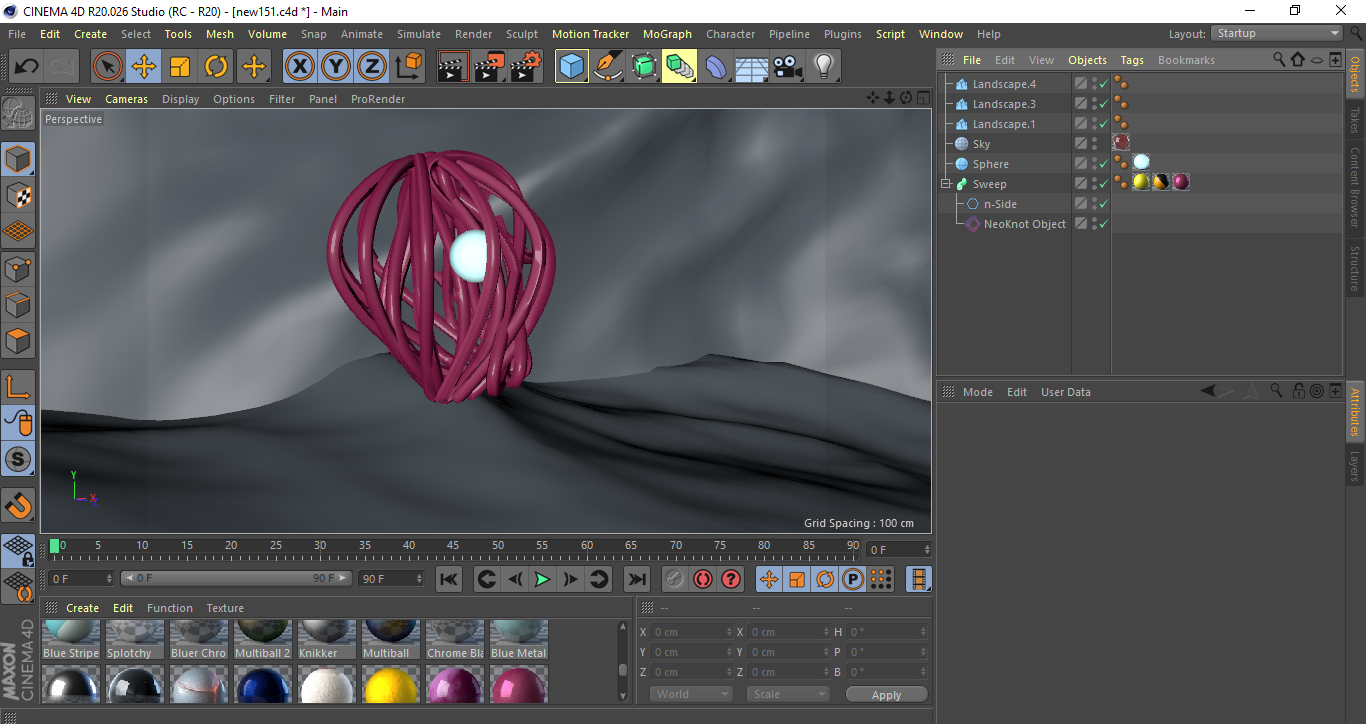The width and height of the screenshot is (1366, 724).
Task: Open the Deformer bend icon
Action: click(x=716, y=67)
